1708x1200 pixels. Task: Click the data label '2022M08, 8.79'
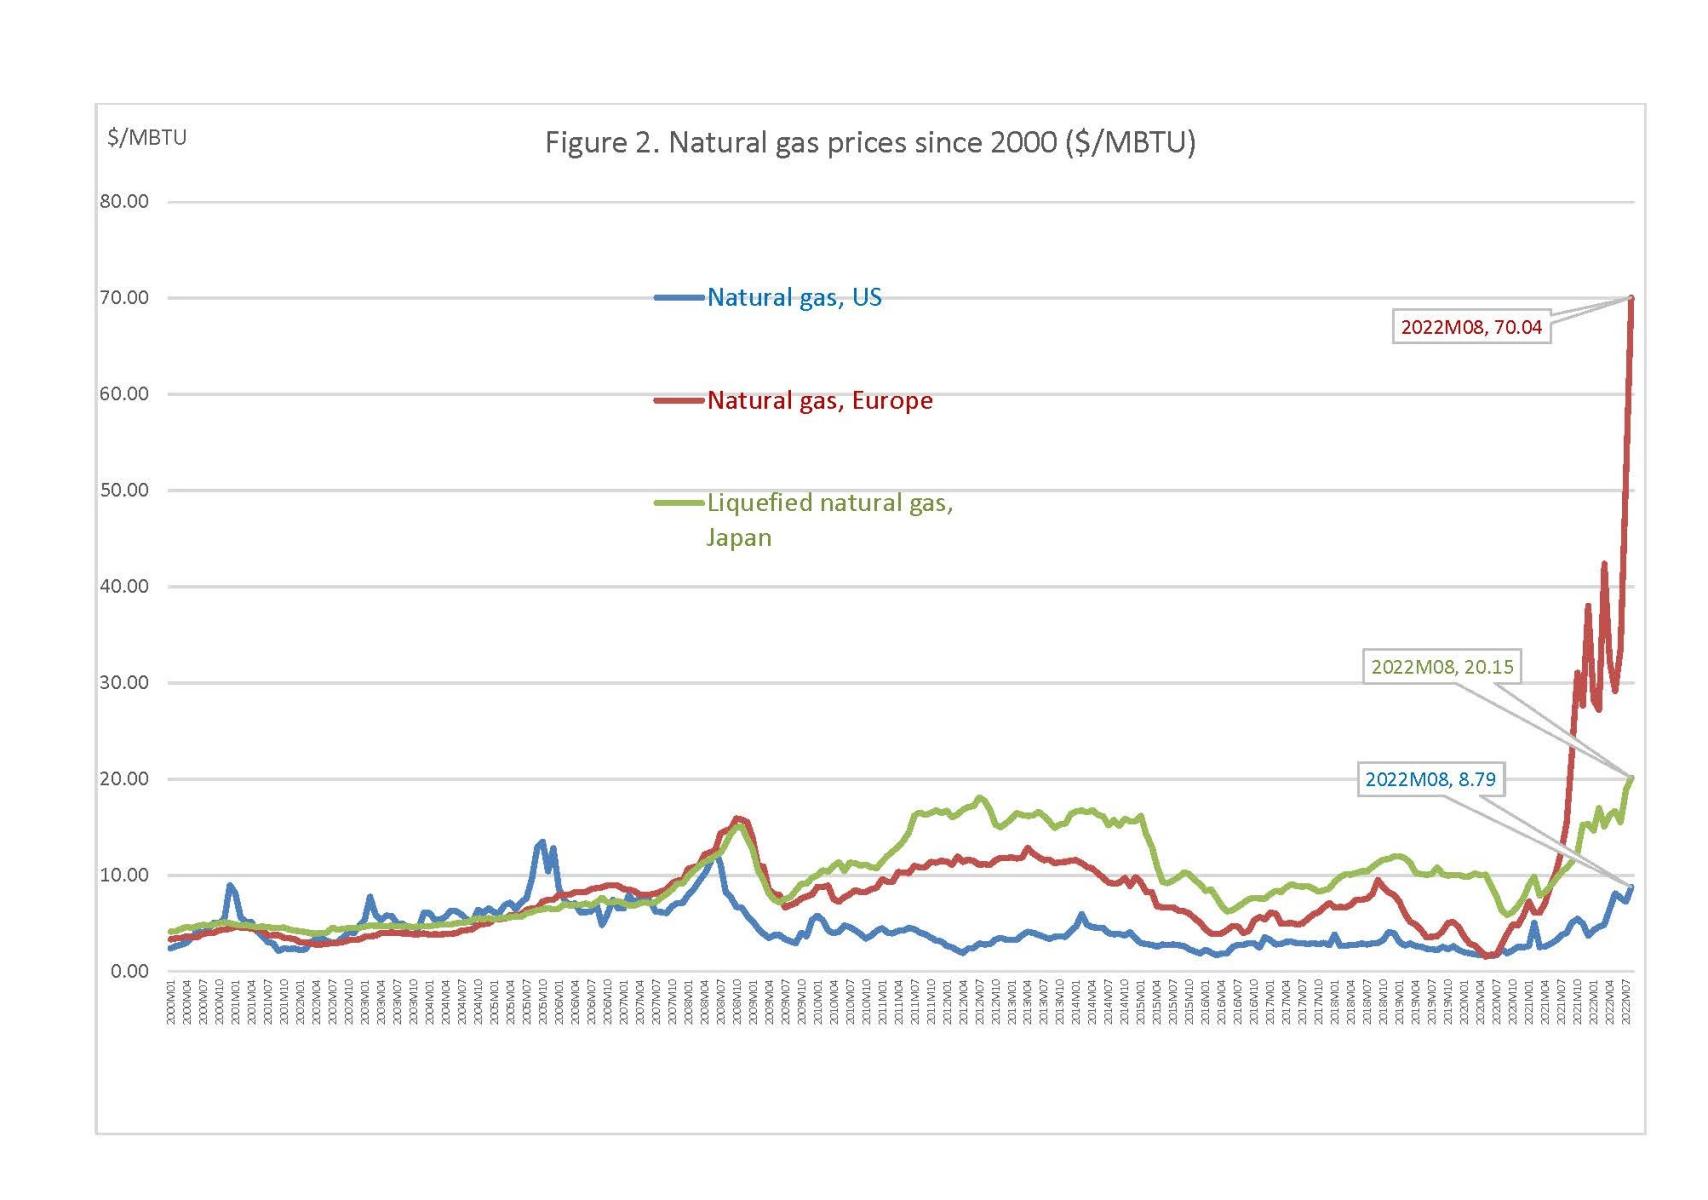[x=1431, y=779]
